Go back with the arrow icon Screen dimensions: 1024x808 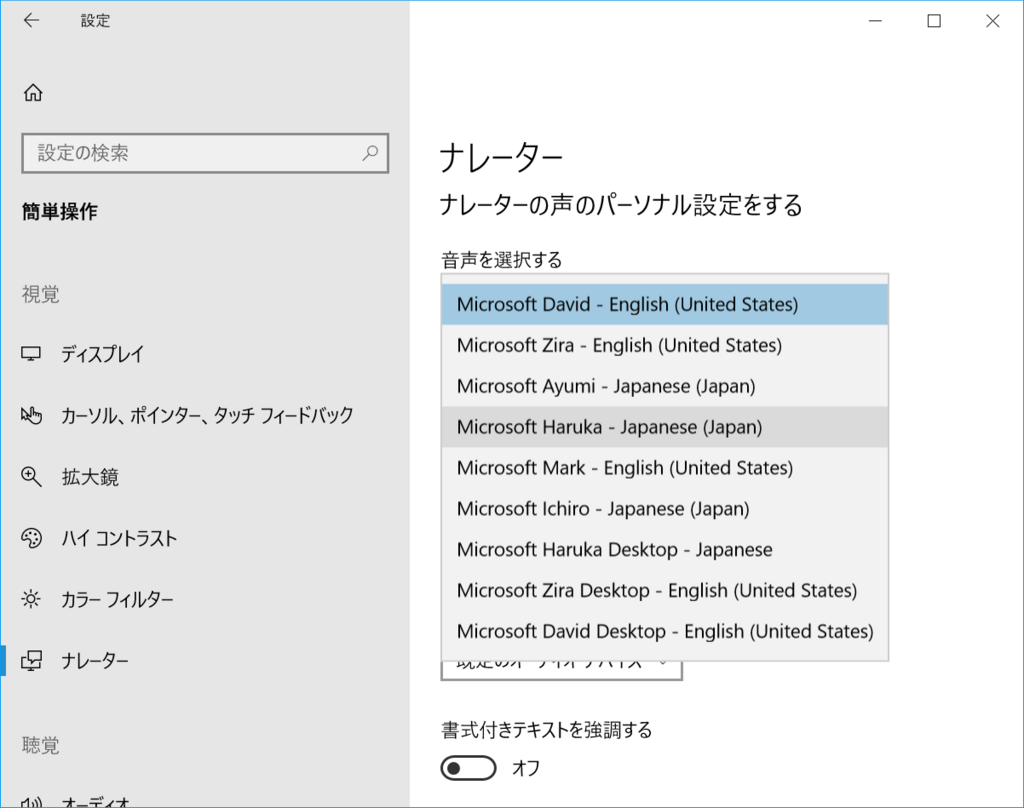click(x=31, y=21)
